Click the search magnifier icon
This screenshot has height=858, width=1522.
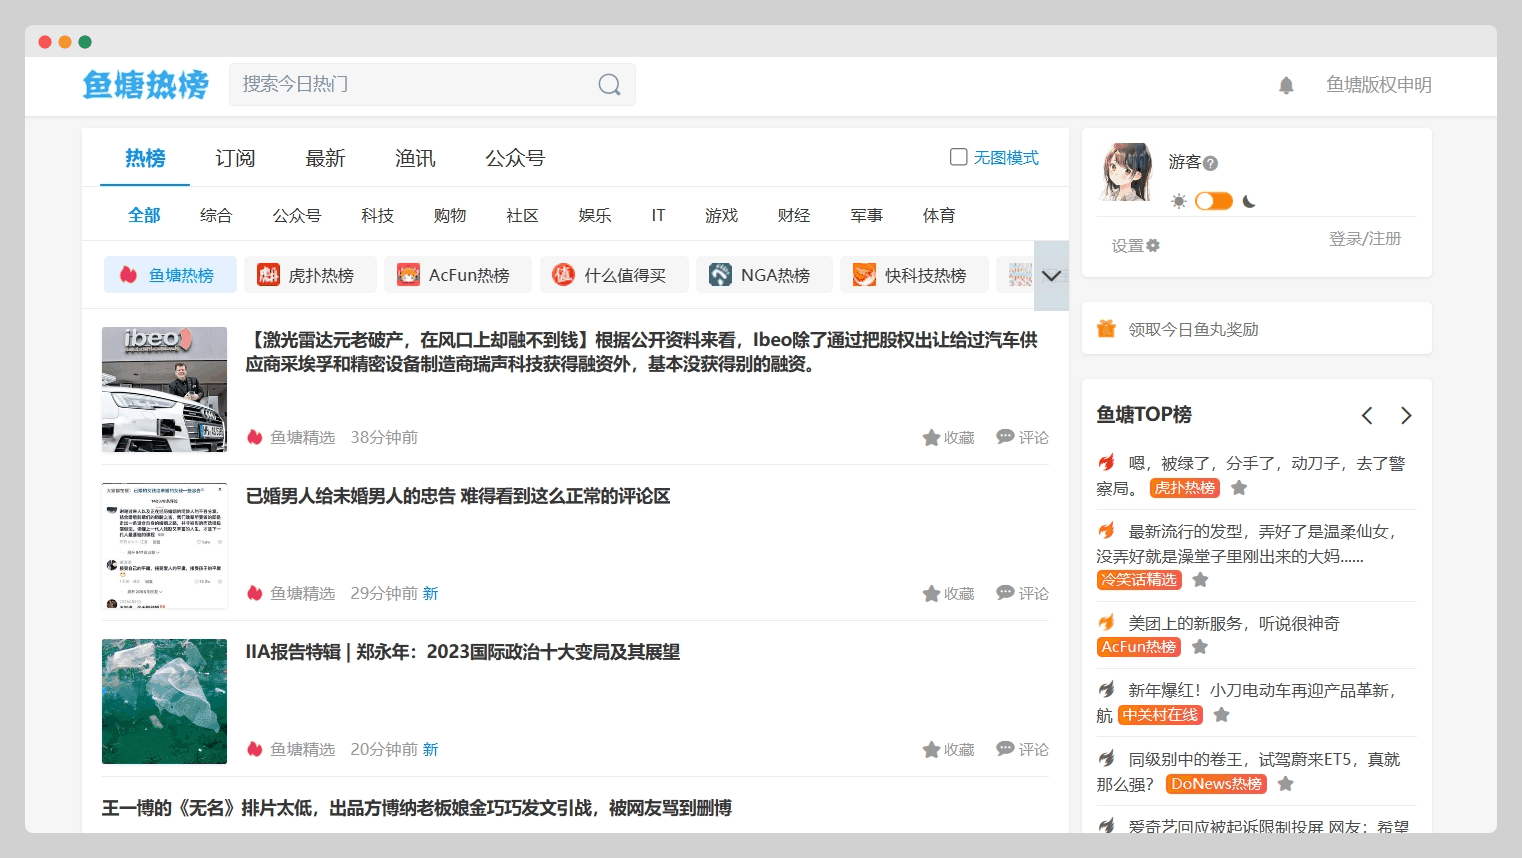pyautogui.click(x=609, y=85)
